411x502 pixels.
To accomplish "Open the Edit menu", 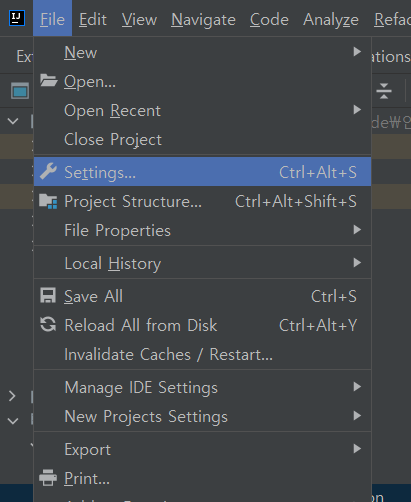I will 93,19.
